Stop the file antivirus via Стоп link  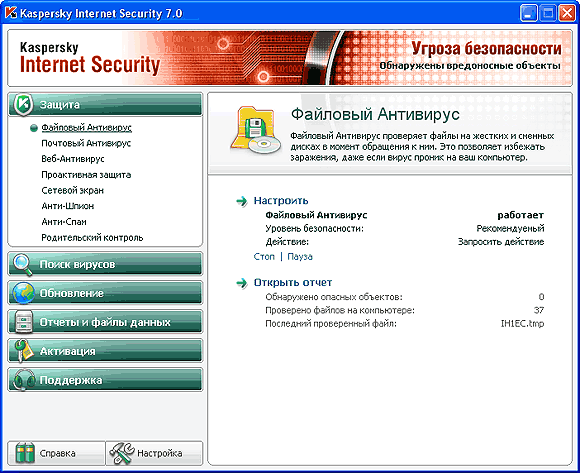coord(264,257)
